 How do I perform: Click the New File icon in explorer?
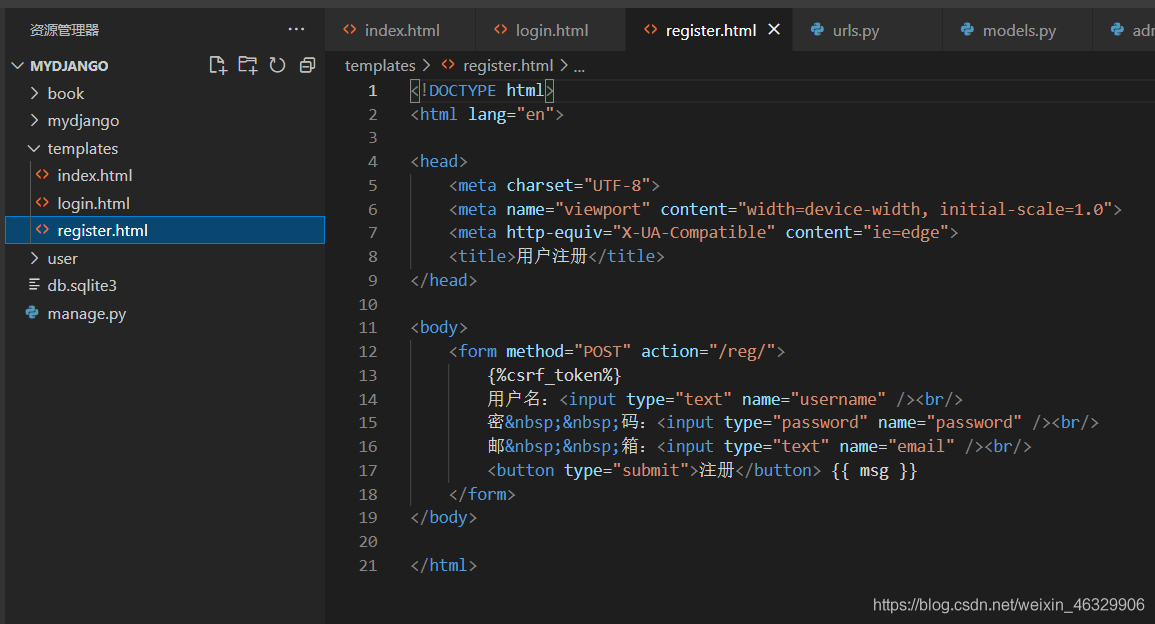pyautogui.click(x=217, y=65)
